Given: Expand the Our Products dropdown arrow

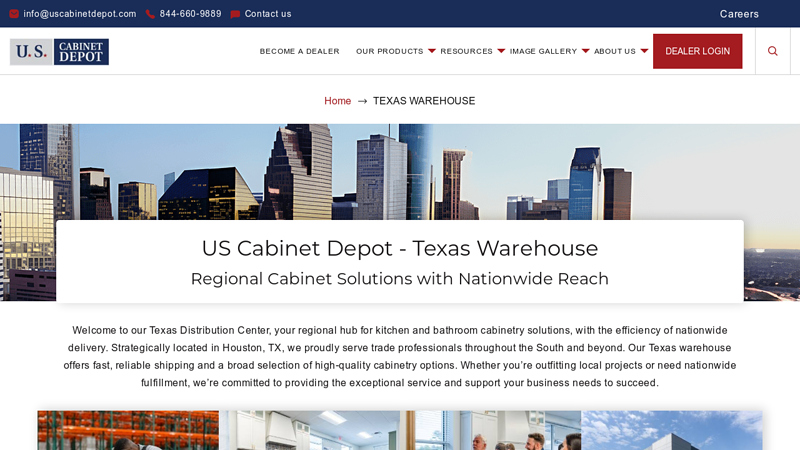Looking at the screenshot, I should click(x=432, y=51).
